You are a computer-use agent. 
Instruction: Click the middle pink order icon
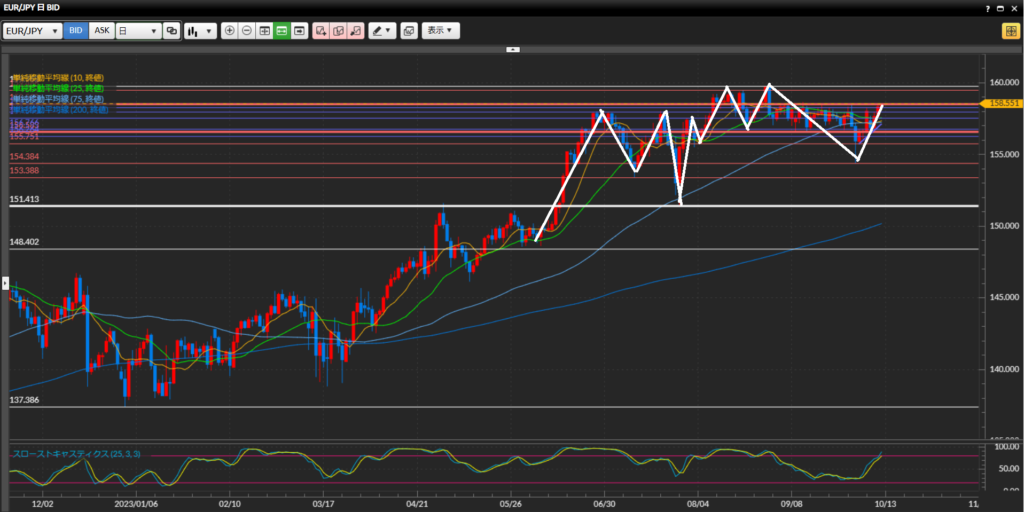click(x=338, y=31)
